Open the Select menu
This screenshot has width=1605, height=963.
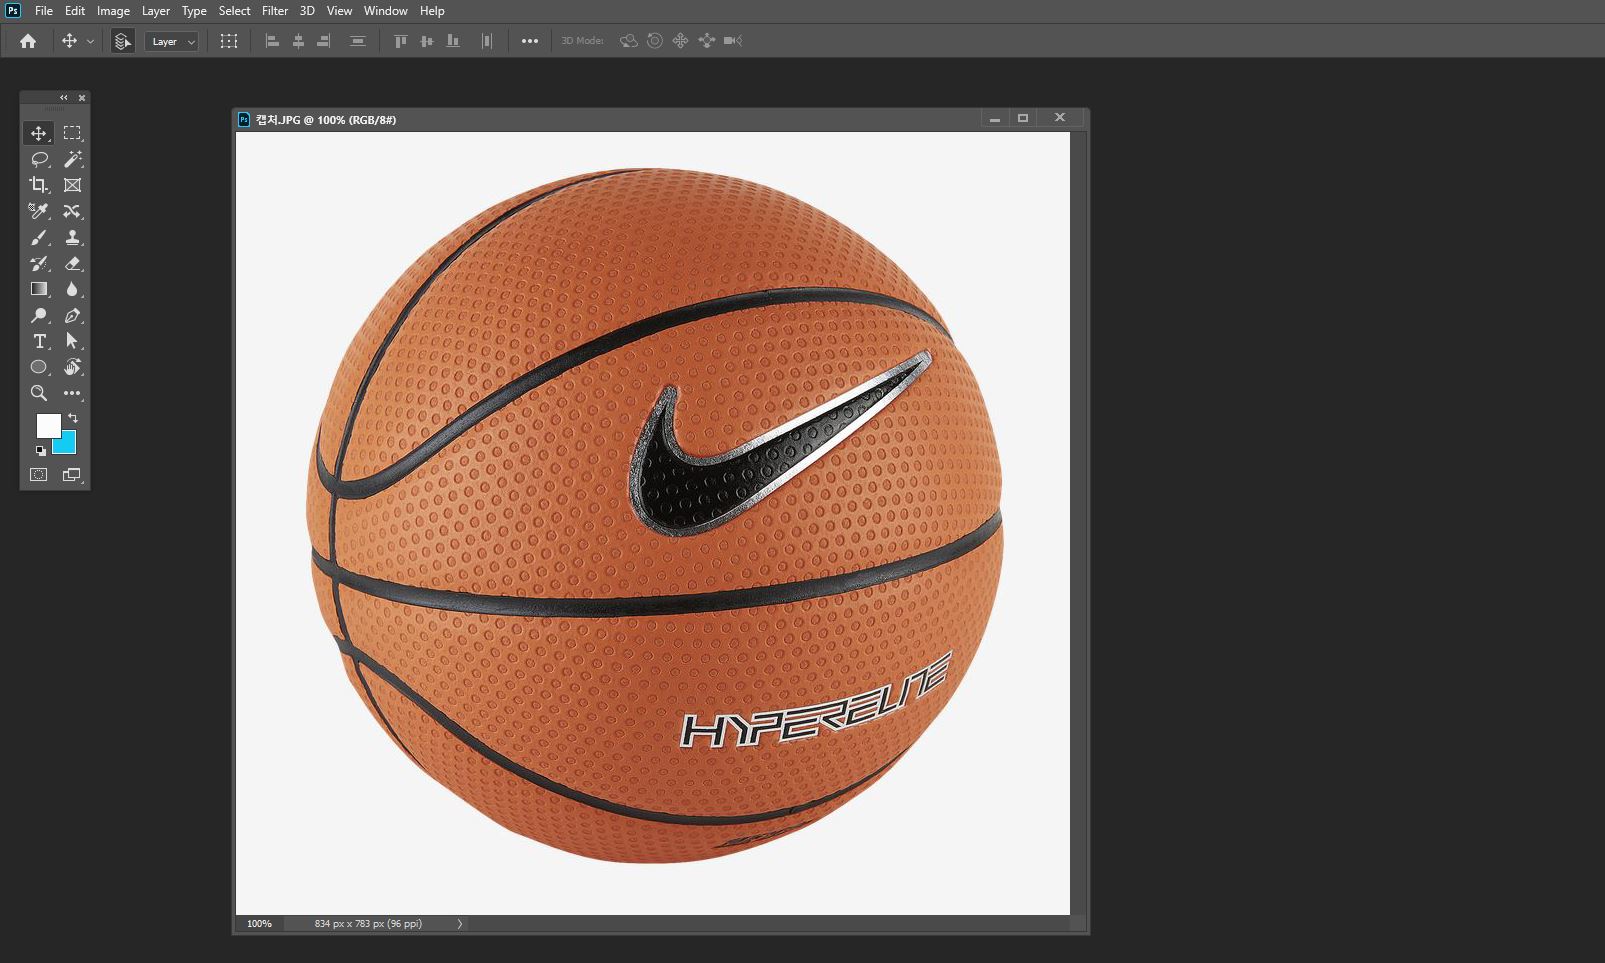pos(235,11)
